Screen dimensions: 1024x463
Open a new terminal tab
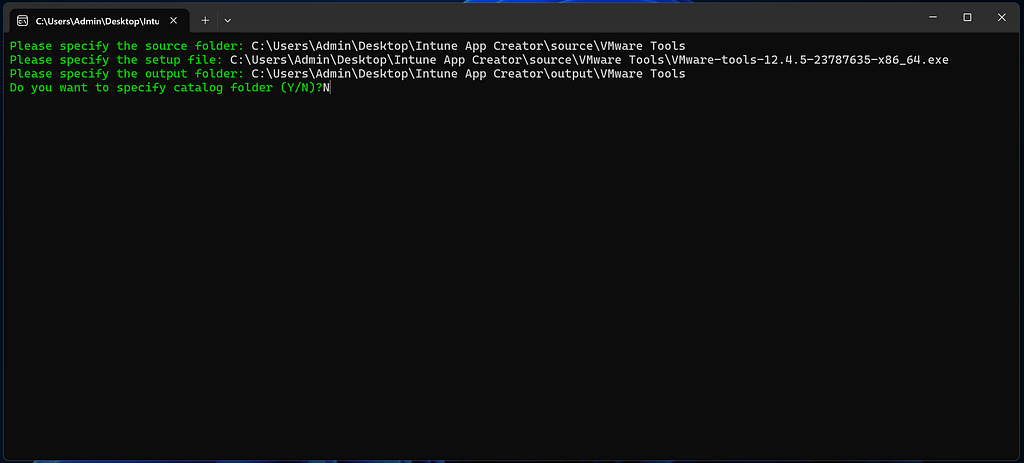pyautogui.click(x=205, y=20)
